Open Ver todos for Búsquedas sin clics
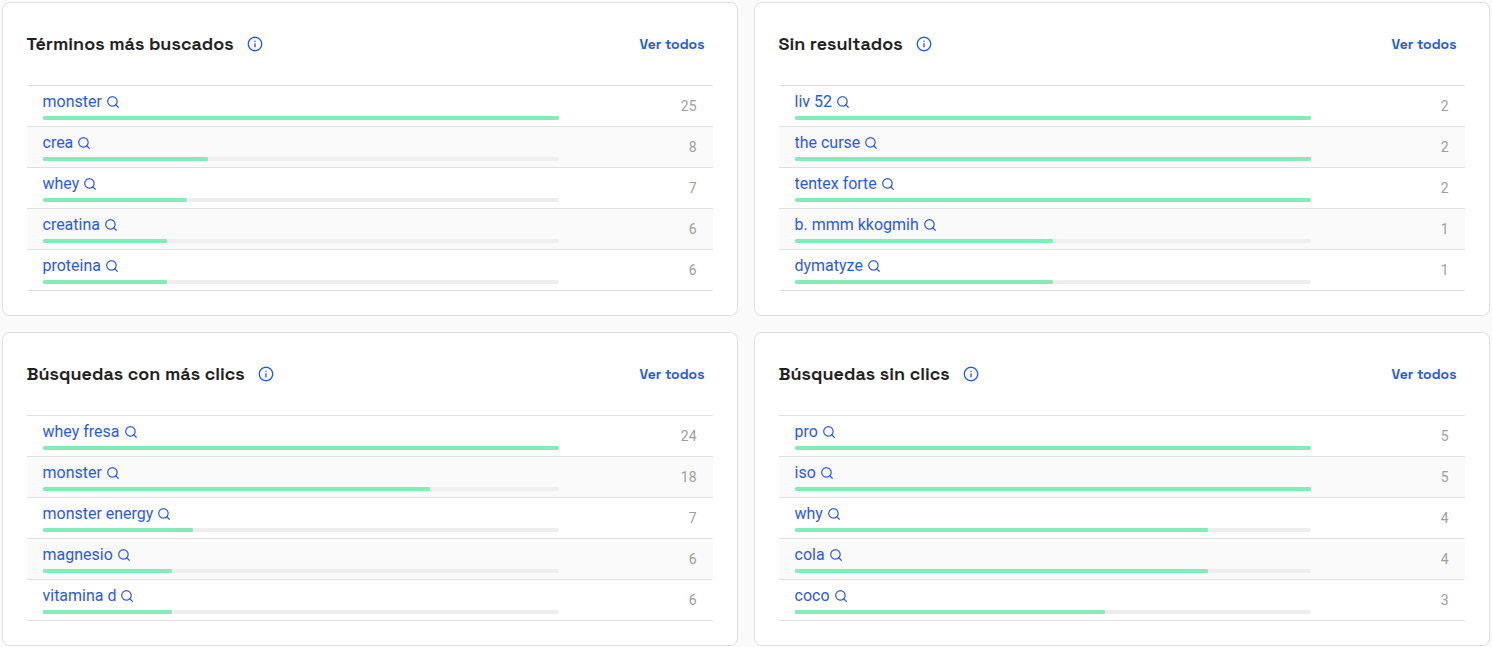The image size is (1492, 647). point(1424,374)
